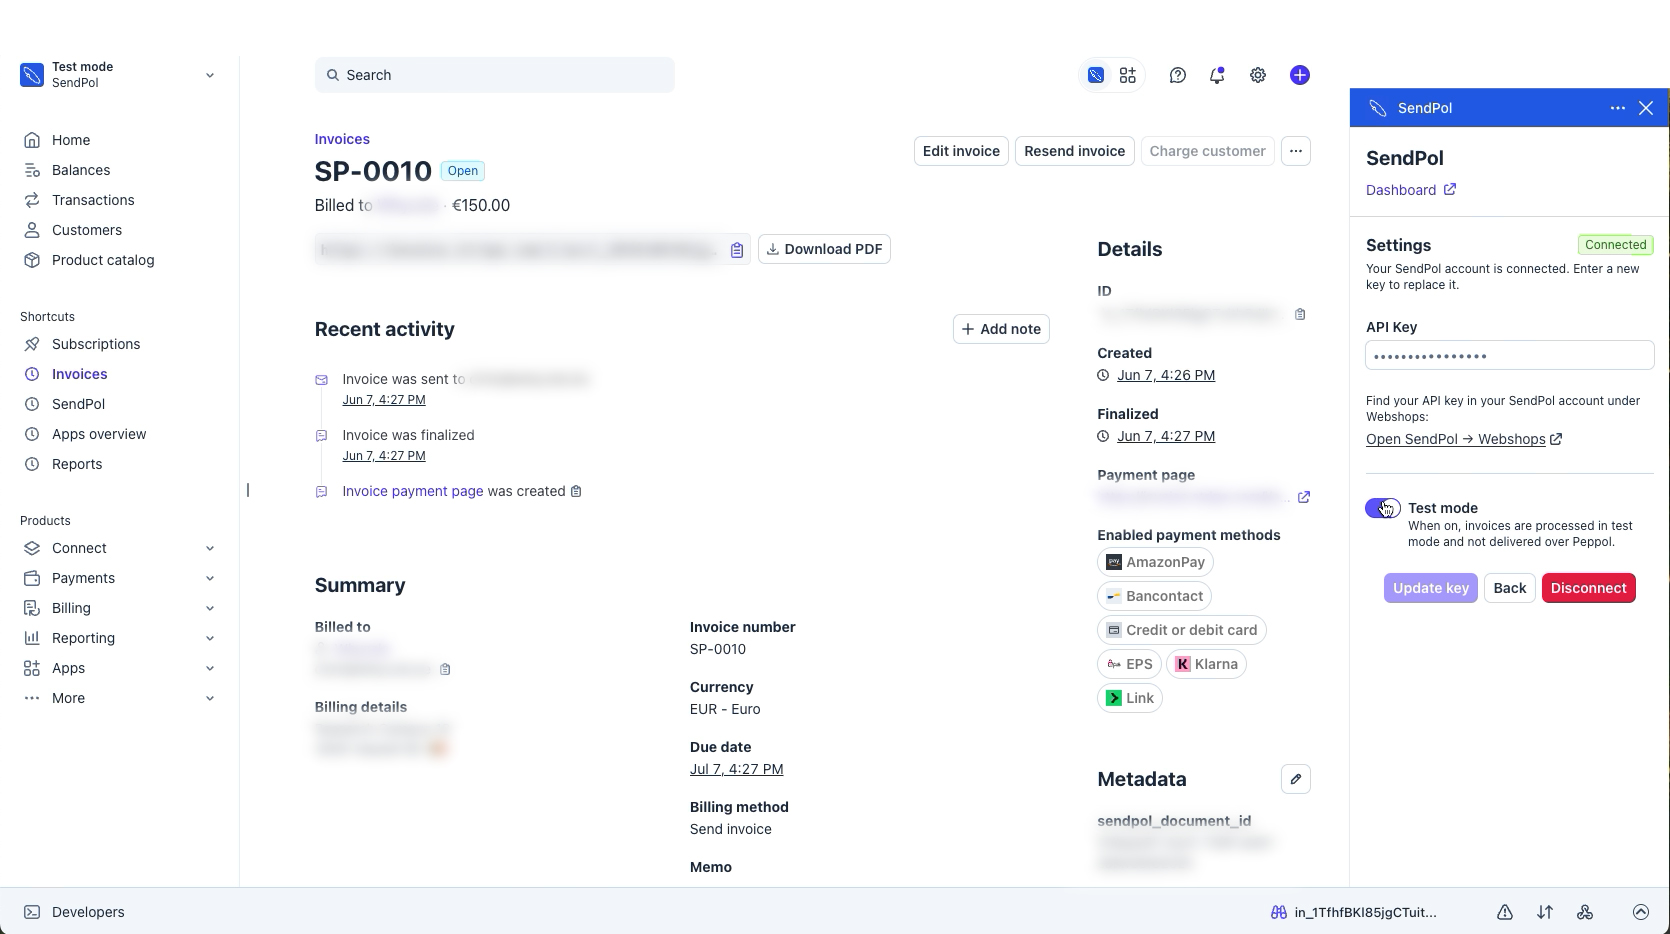Click the Invoices breadcrumb link
1670x934 pixels.
coord(342,139)
